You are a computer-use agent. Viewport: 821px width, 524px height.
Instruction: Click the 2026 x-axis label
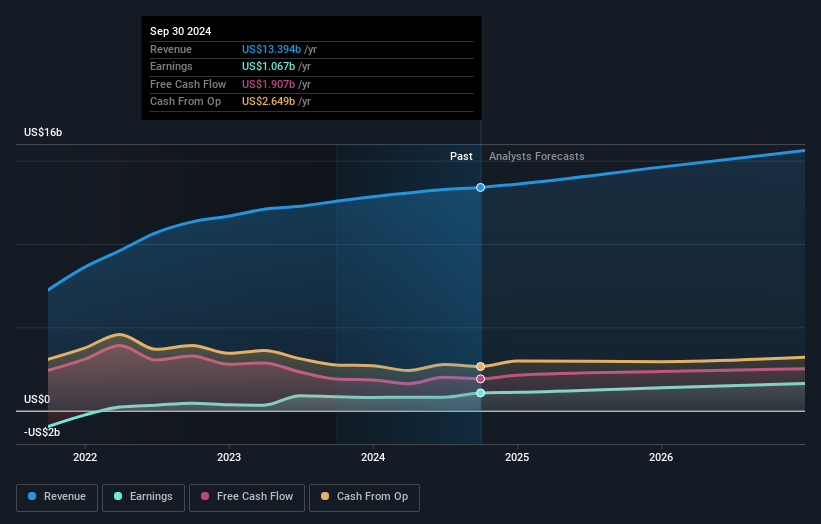tap(661, 457)
